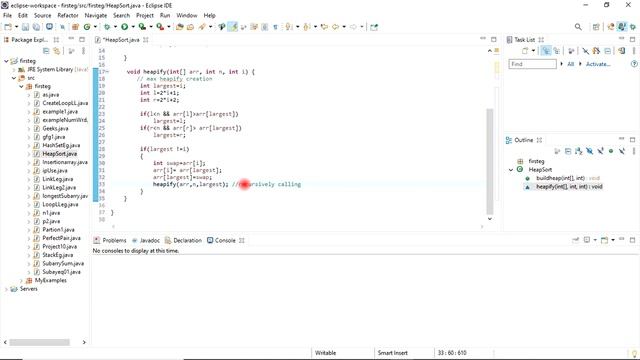Open the Window menu
The width and height of the screenshot is (640, 360).
[187, 16]
